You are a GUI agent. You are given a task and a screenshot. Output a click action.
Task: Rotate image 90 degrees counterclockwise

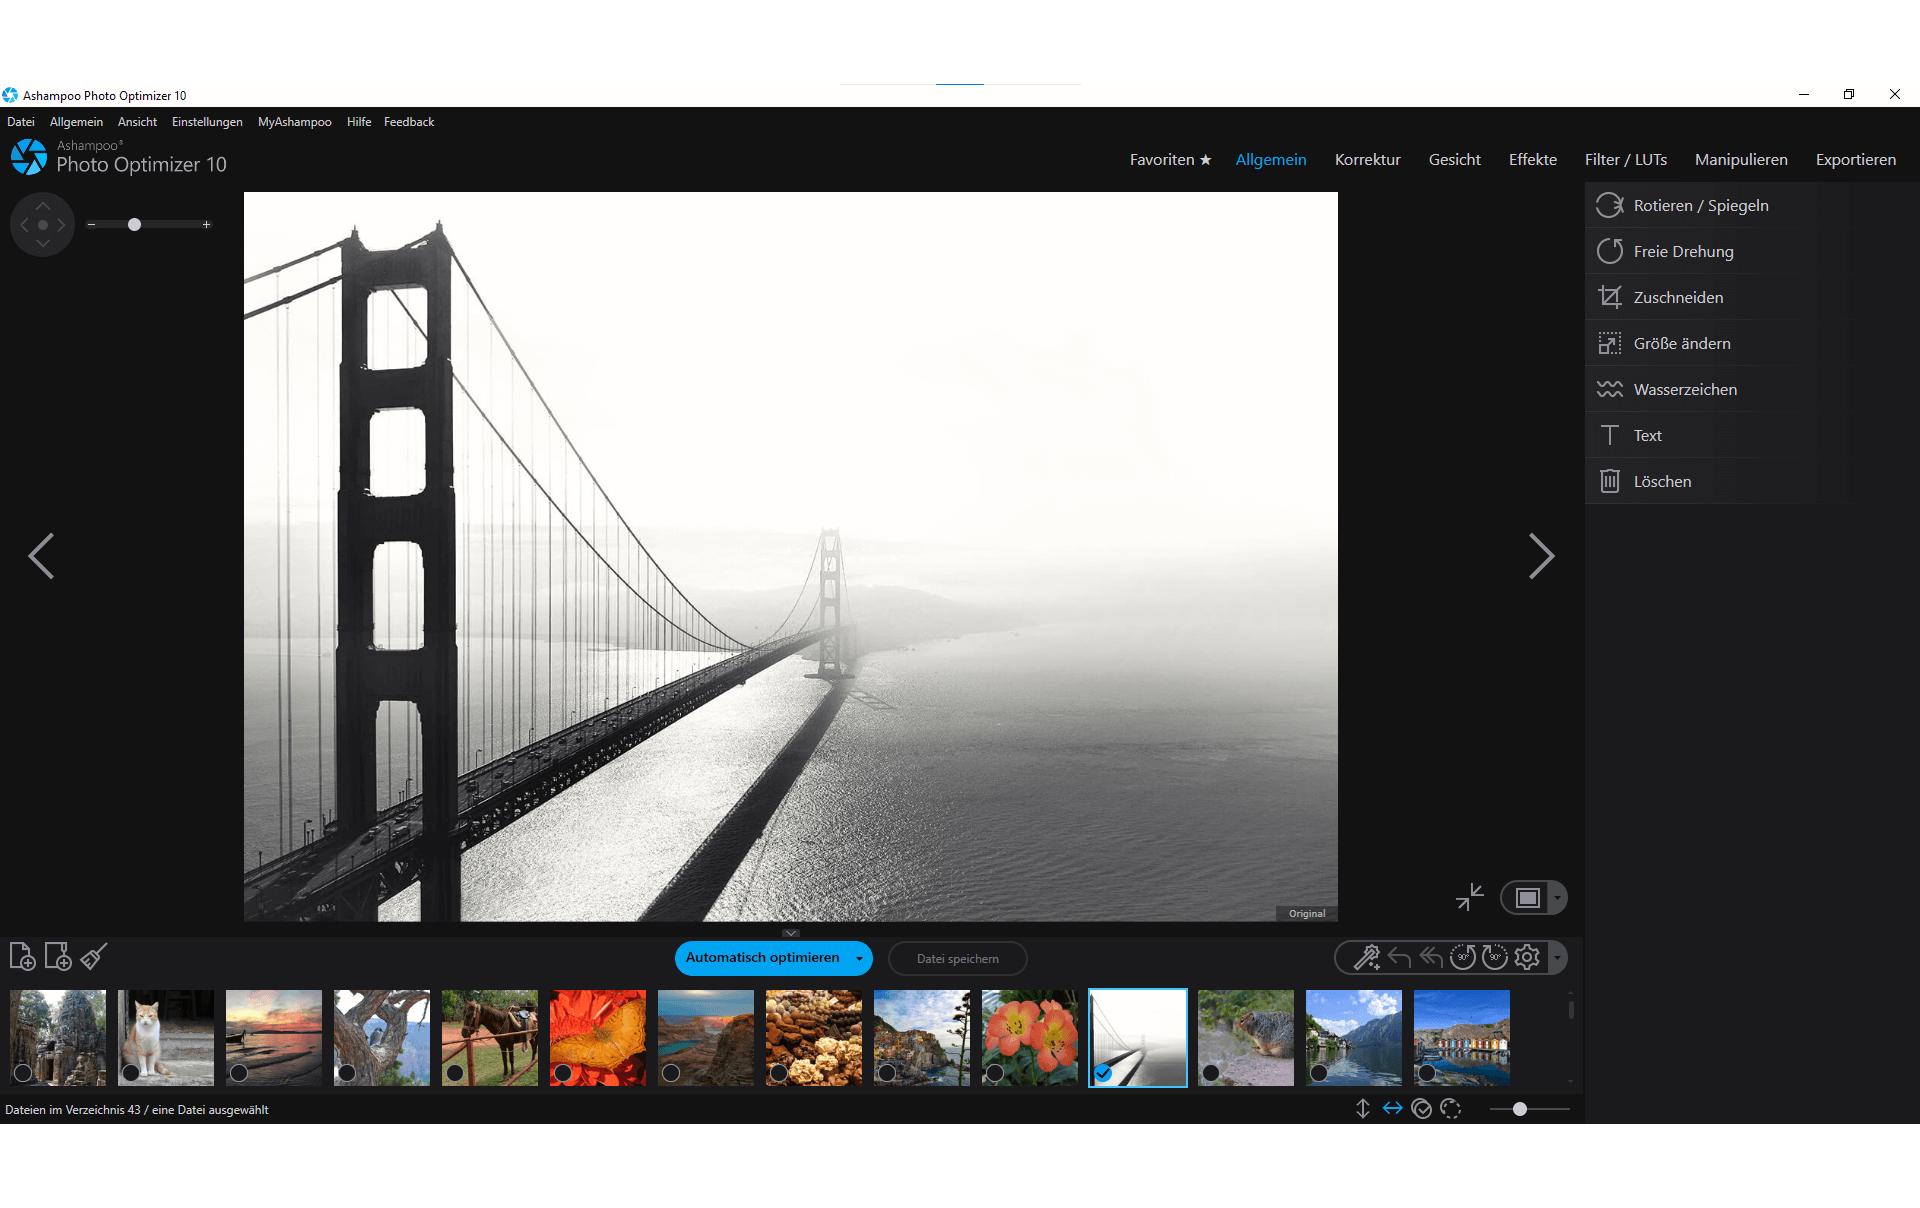pyautogui.click(x=1463, y=957)
